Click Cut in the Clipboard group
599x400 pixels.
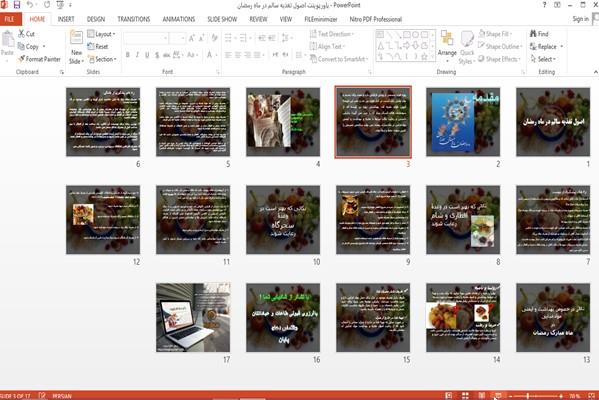pyautogui.click(x=26, y=34)
